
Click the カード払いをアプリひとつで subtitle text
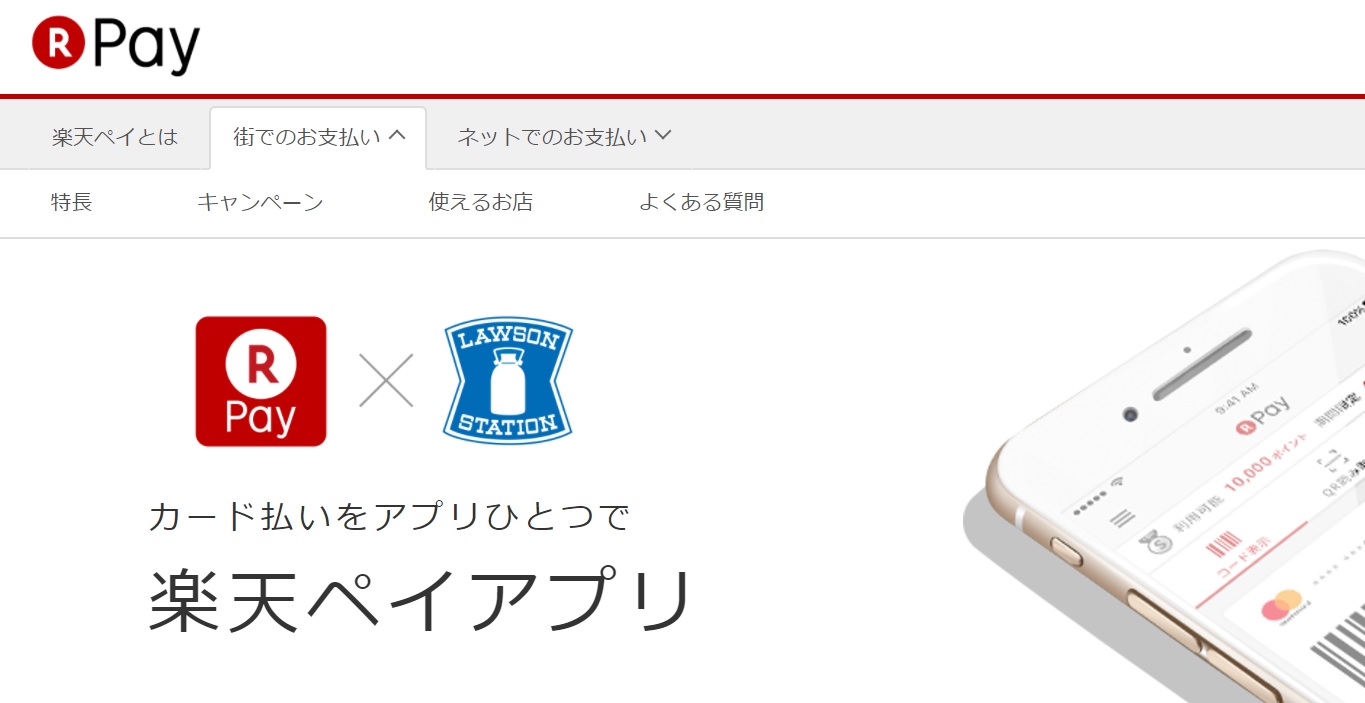[x=389, y=517]
